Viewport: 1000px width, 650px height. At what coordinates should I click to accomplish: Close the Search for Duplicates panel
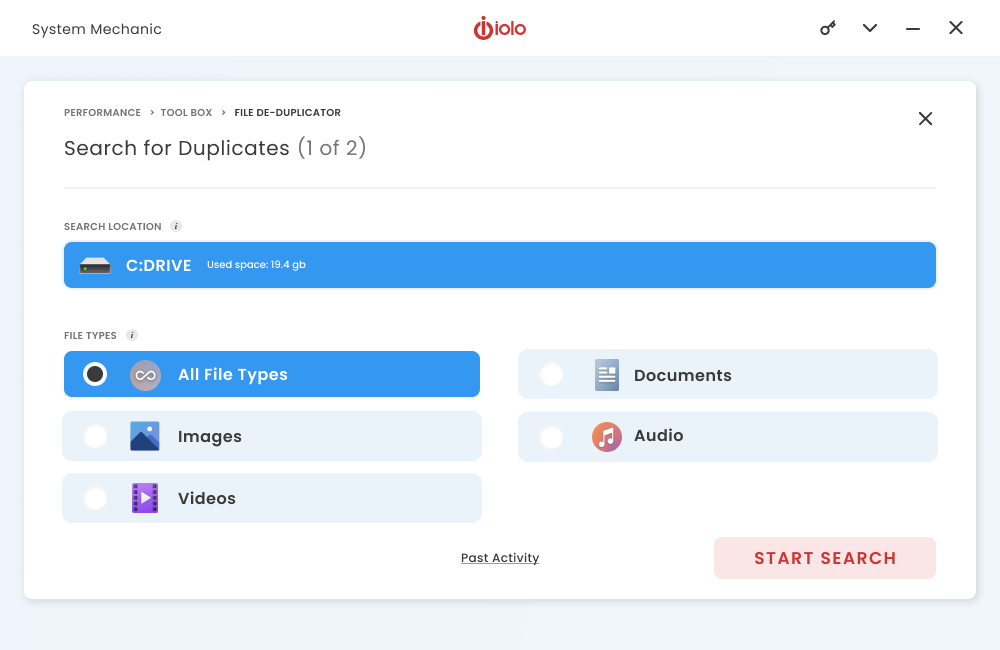tap(925, 119)
